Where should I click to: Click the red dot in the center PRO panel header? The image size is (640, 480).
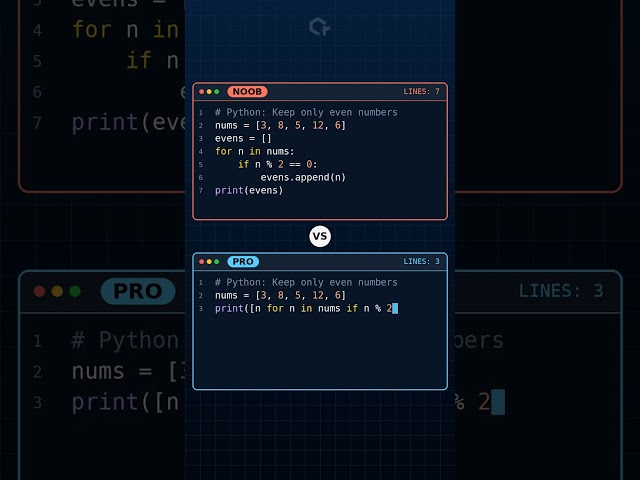click(x=202, y=262)
